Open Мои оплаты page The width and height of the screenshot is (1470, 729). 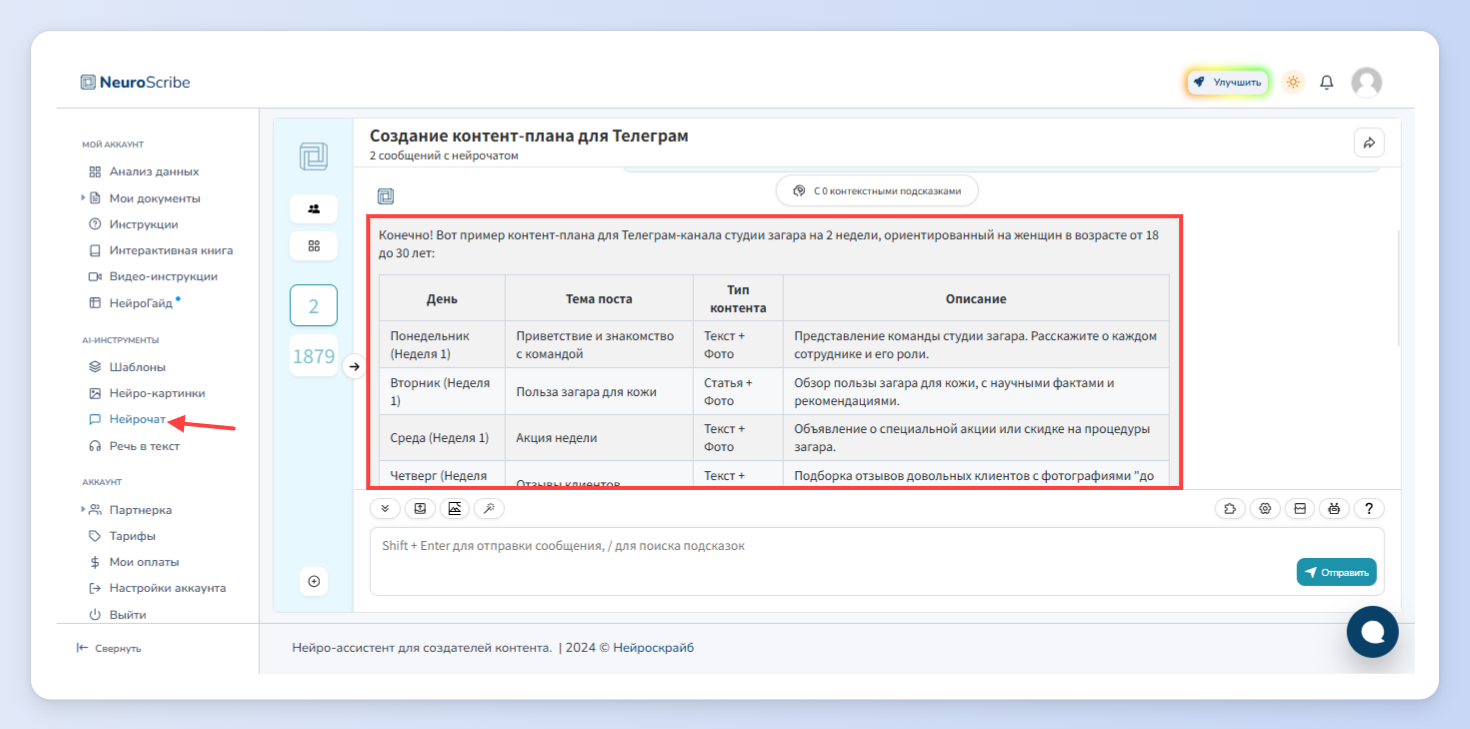144,562
